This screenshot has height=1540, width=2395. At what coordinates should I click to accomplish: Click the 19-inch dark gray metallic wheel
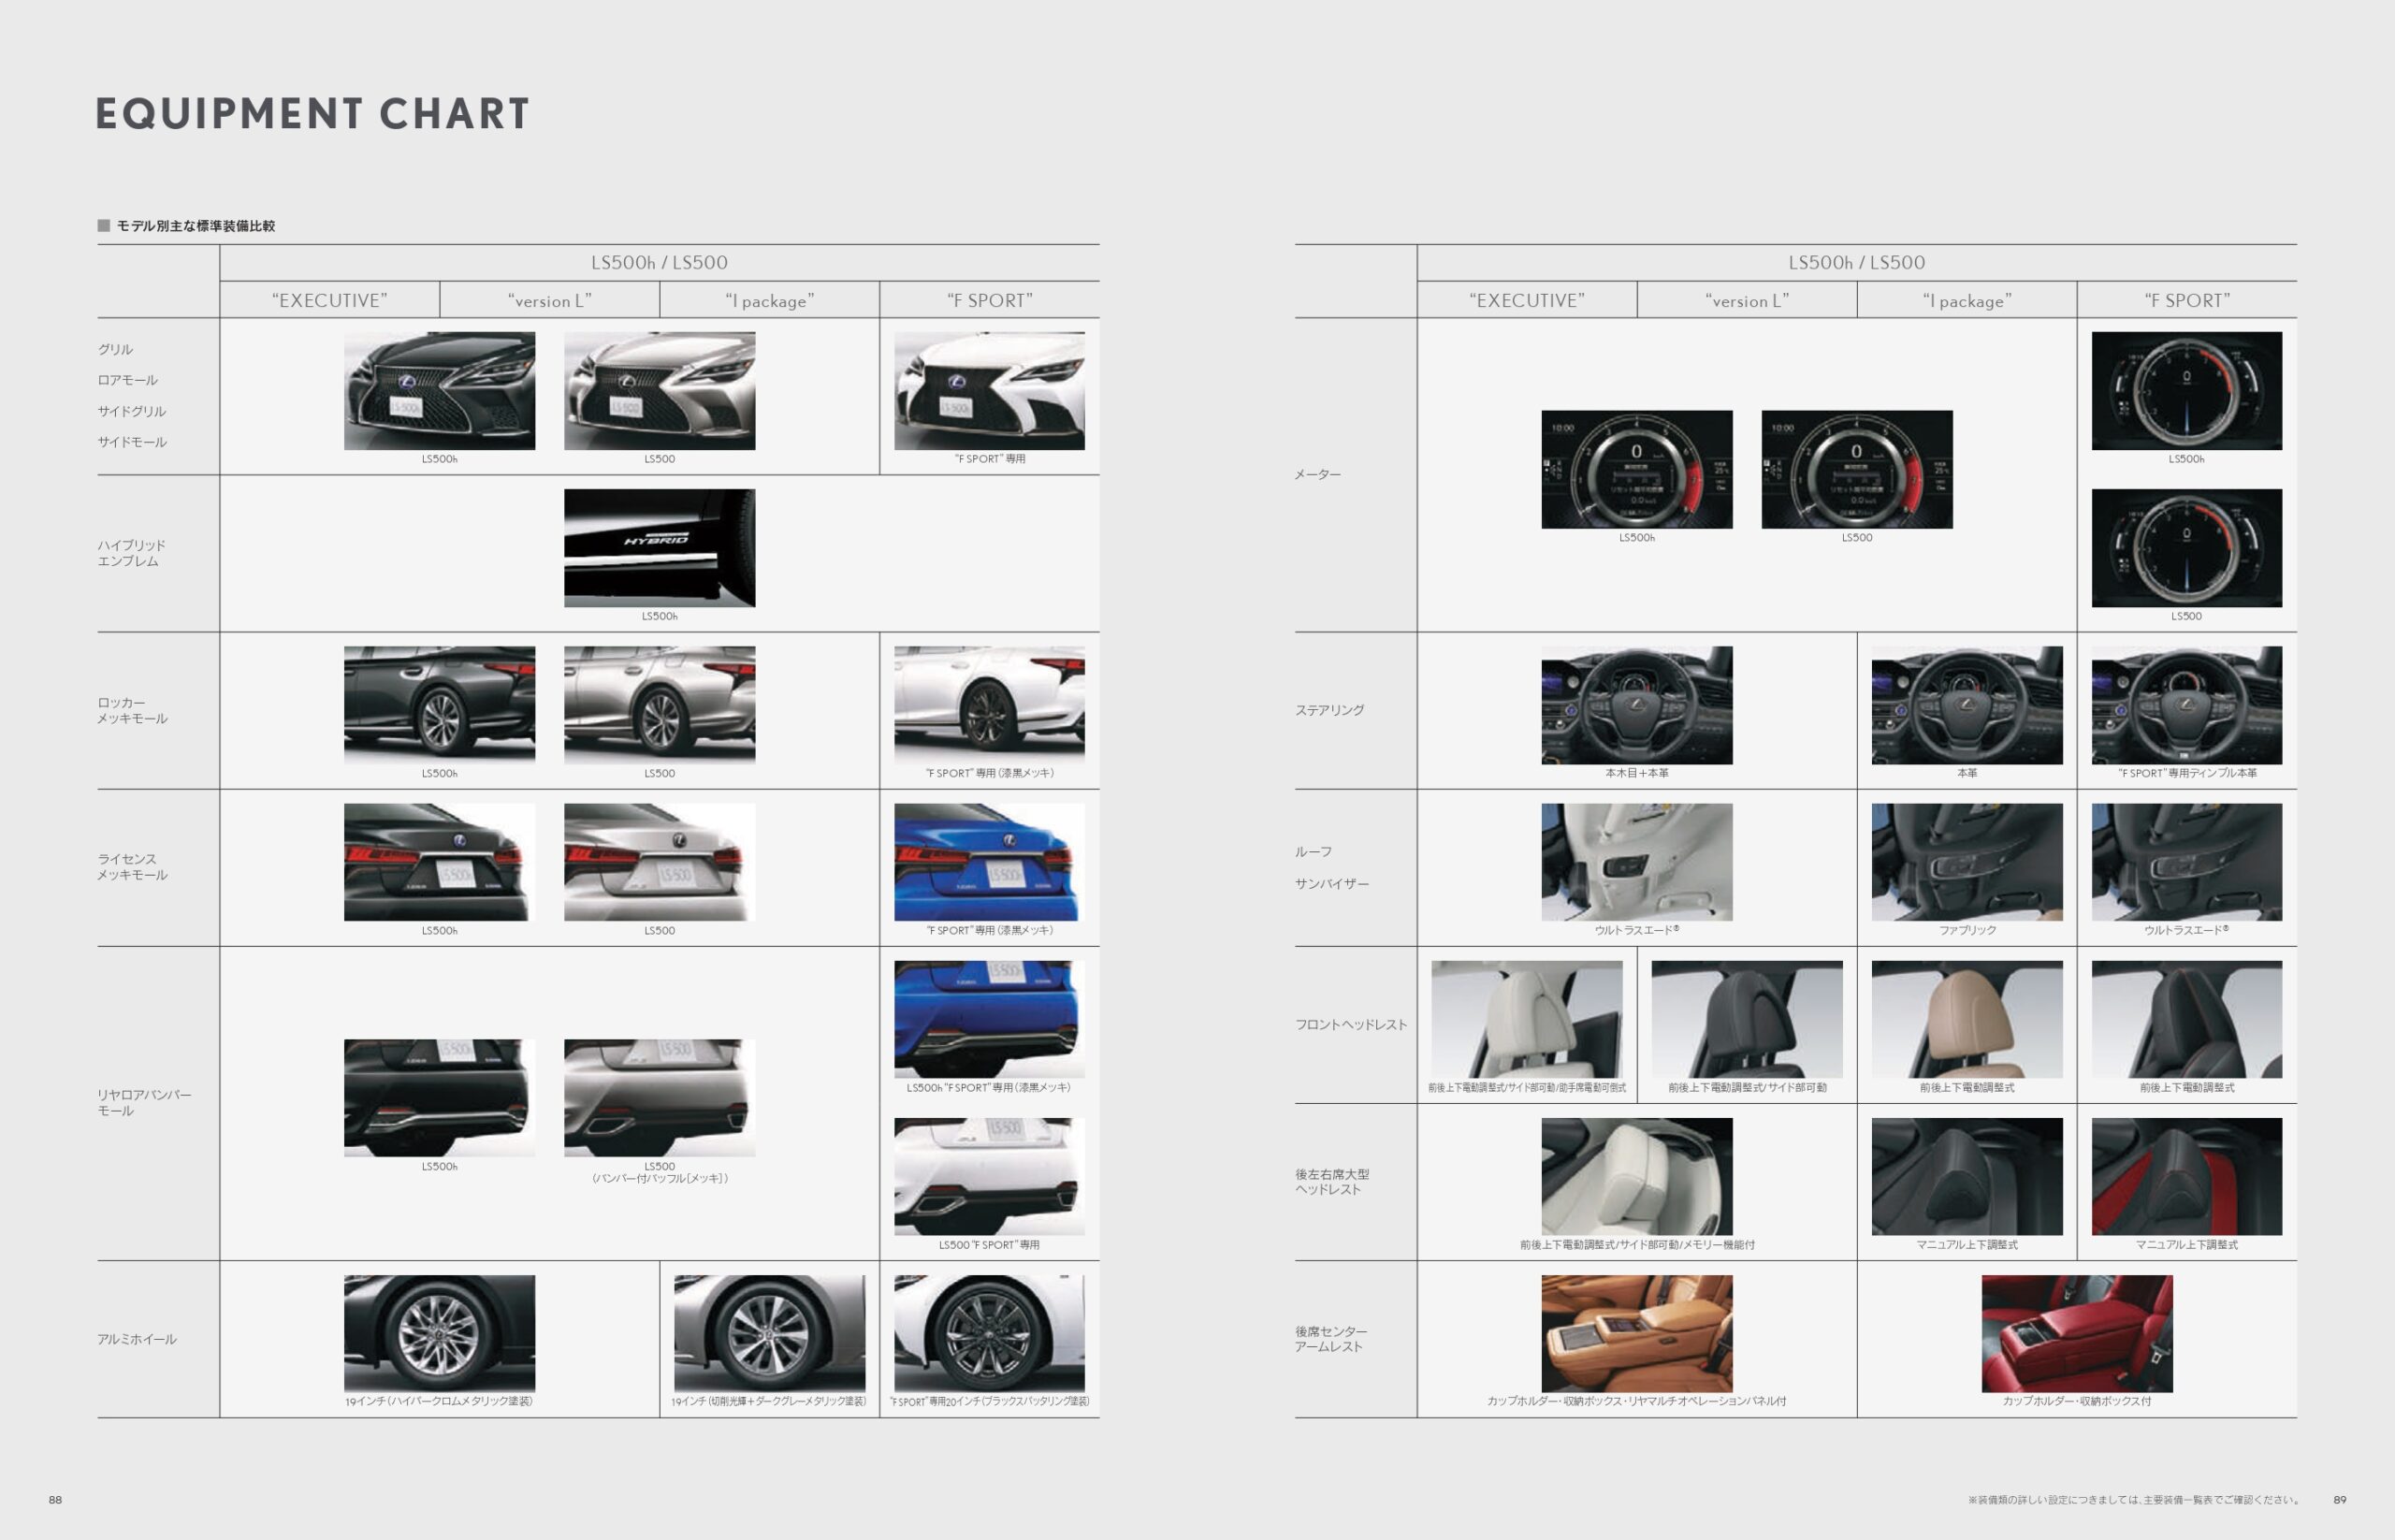click(x=769, y=1333)
